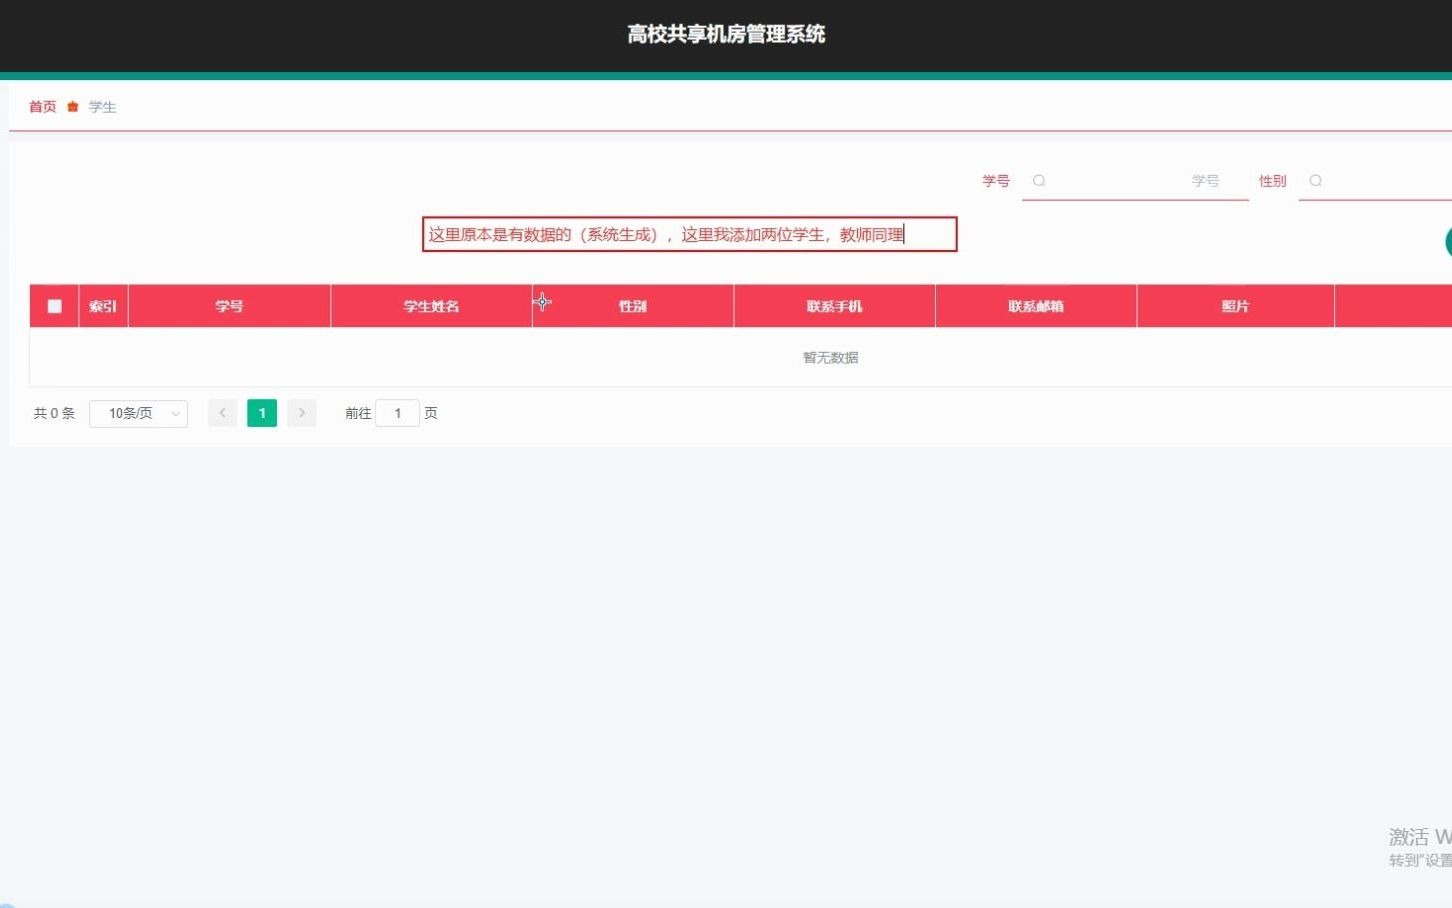1452x908 pixels.
Task: Click the 前往 page number input box
Action: tap(397, 412)
